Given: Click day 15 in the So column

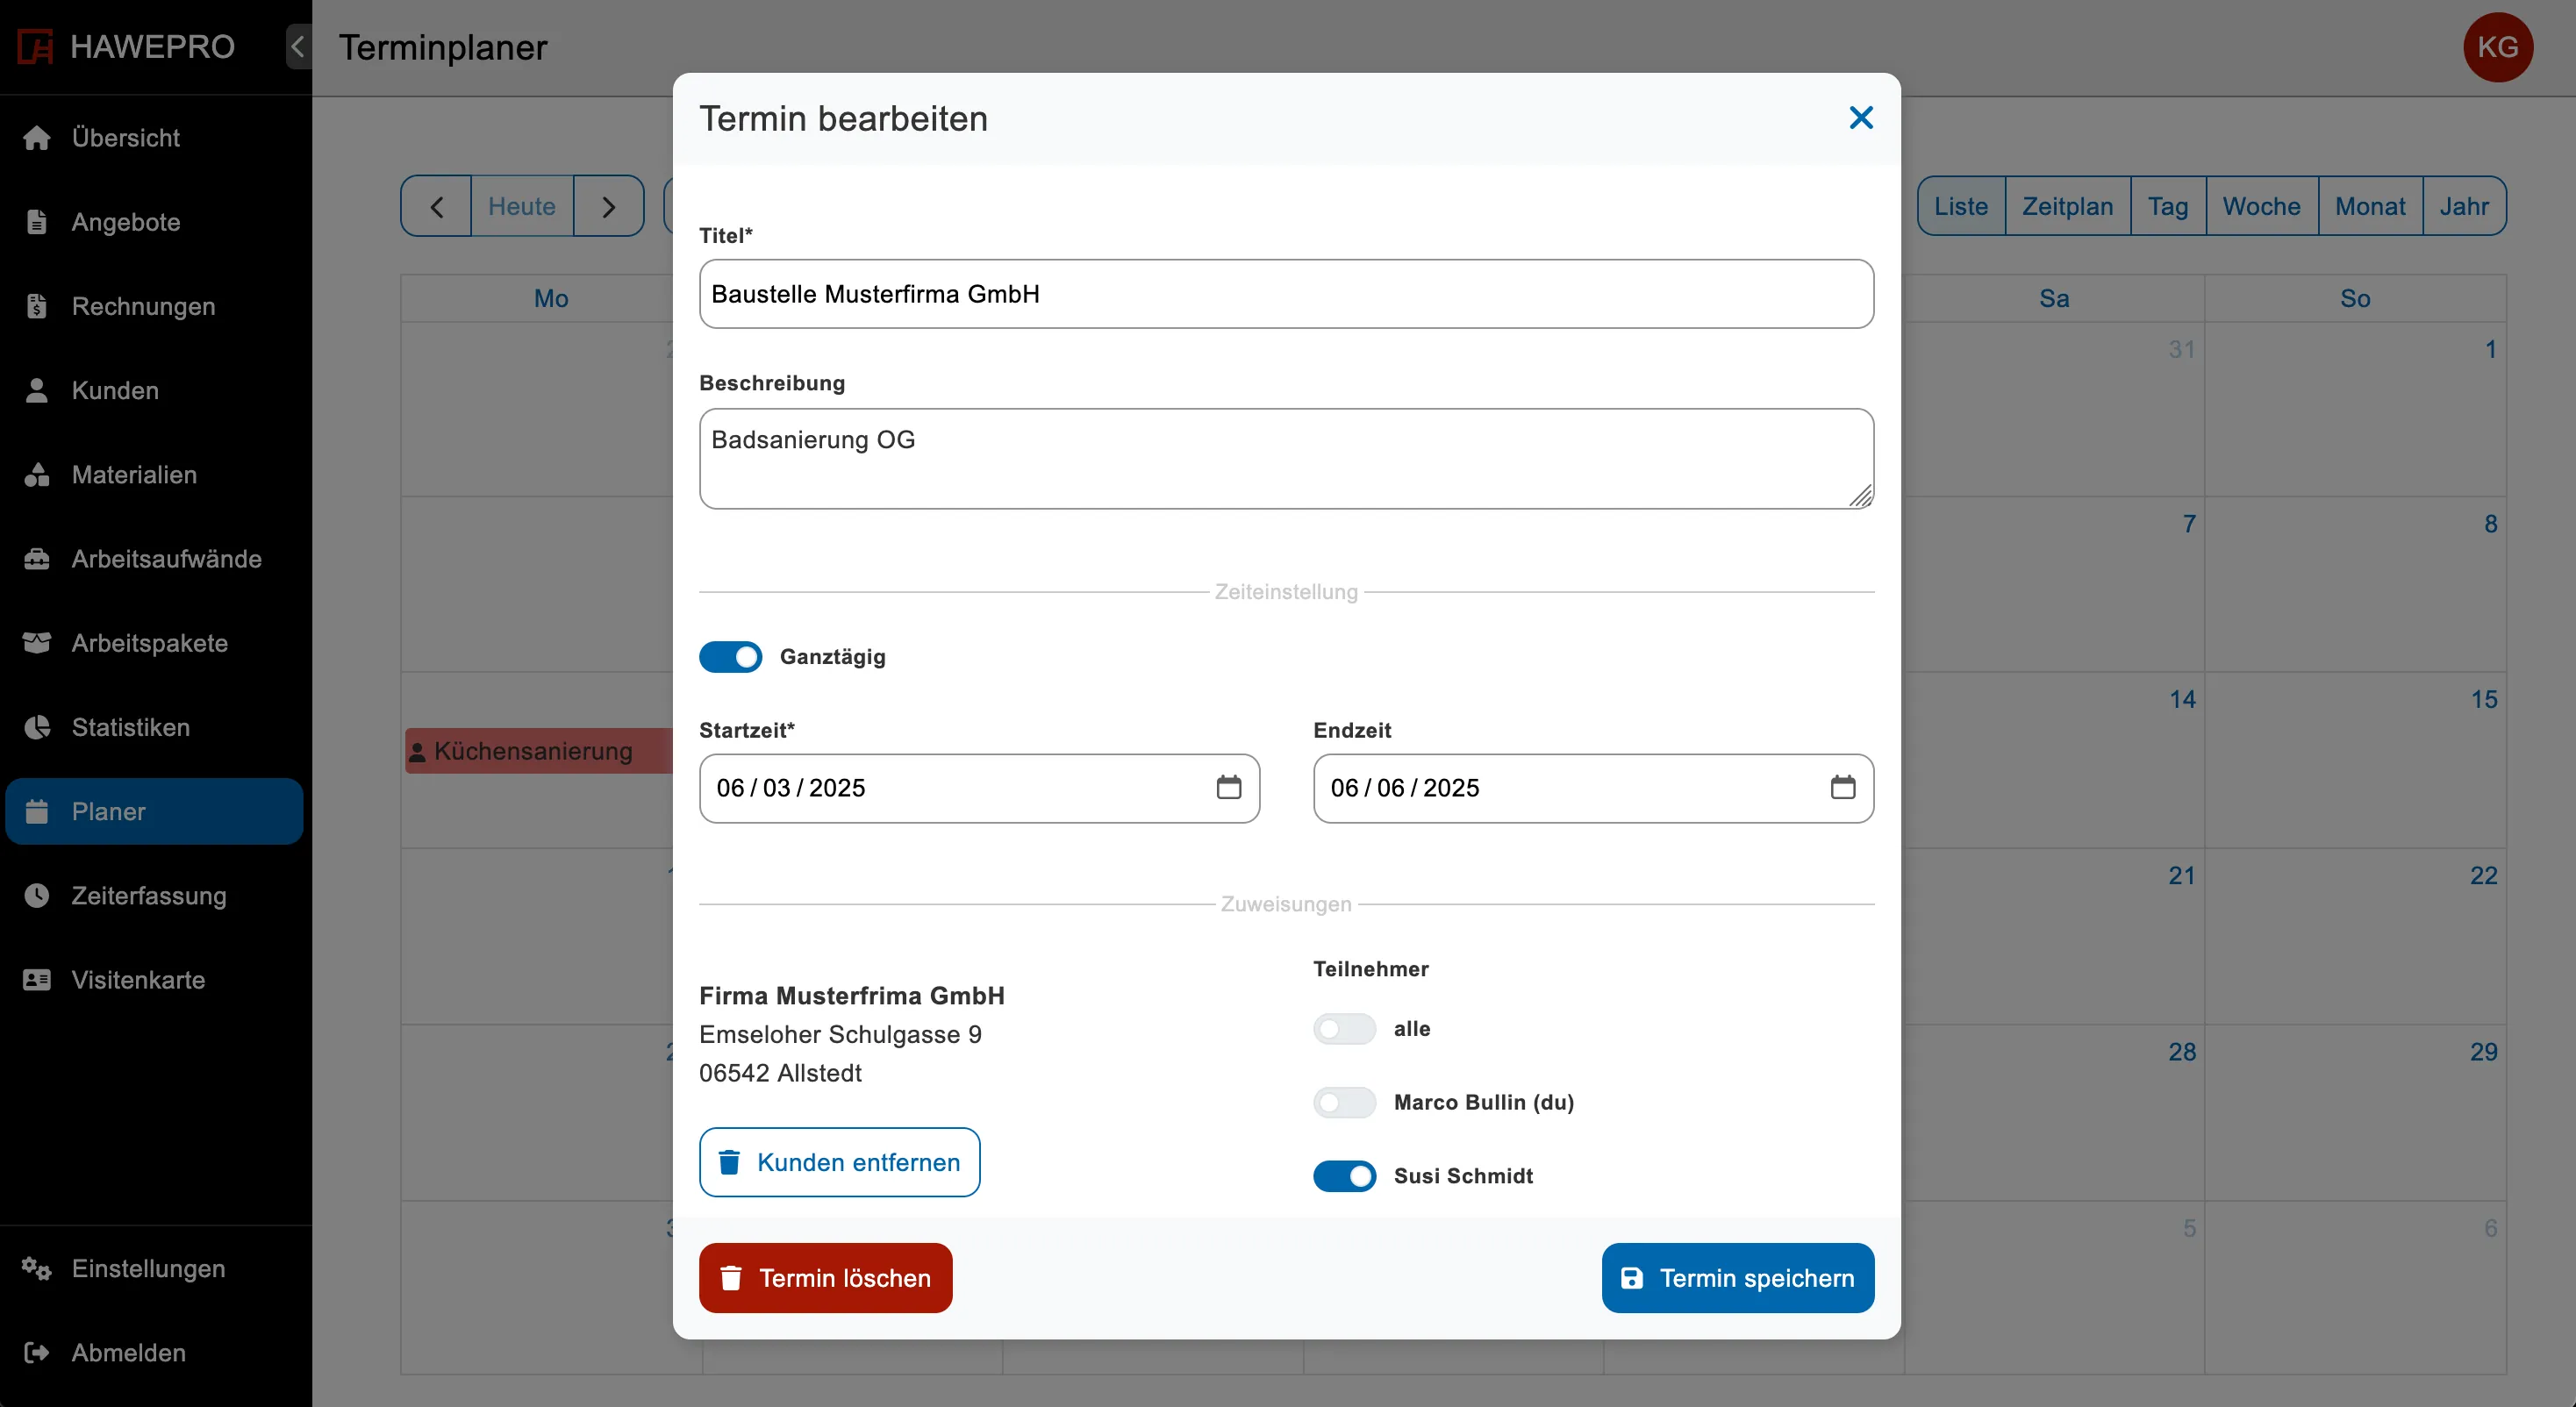Looking at the screenshot, I should click(2483, 699).
